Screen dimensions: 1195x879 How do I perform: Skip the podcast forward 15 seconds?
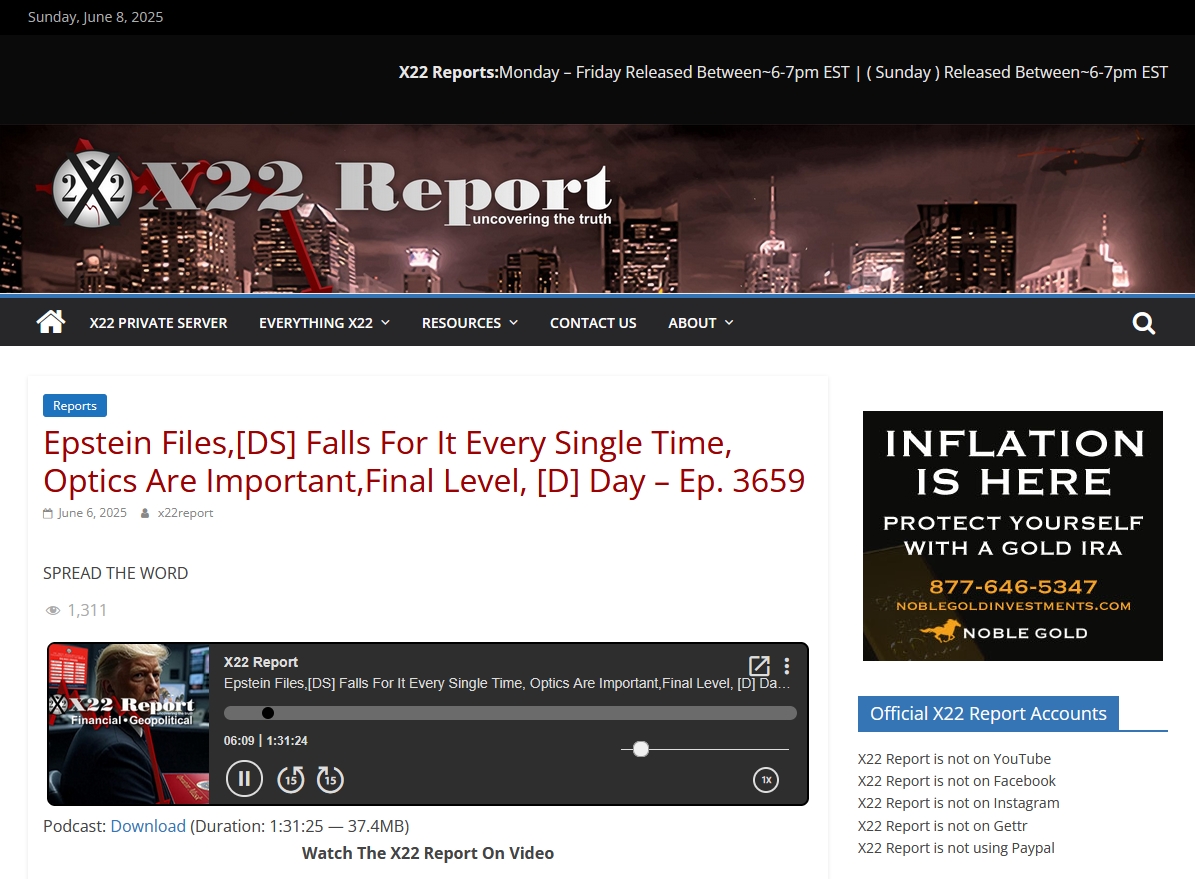pos(330,780)
